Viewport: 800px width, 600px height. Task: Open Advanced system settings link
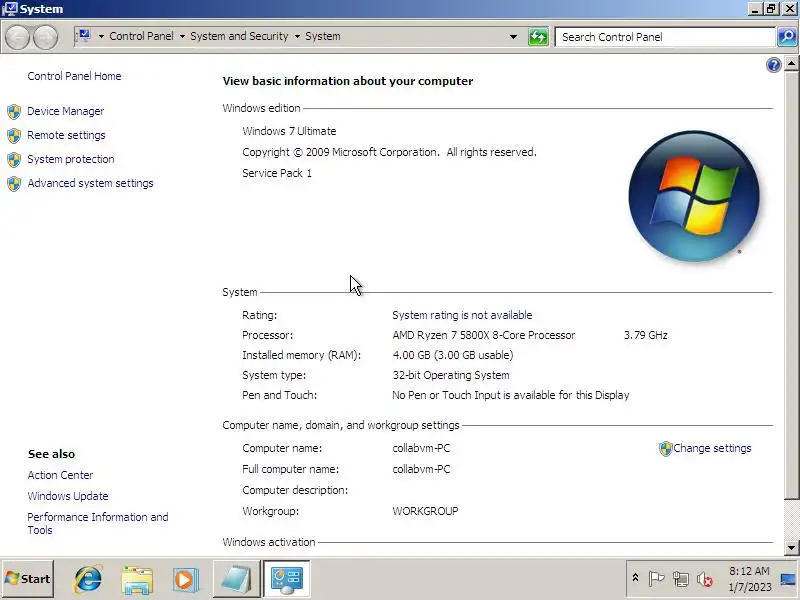pos(90,183)
